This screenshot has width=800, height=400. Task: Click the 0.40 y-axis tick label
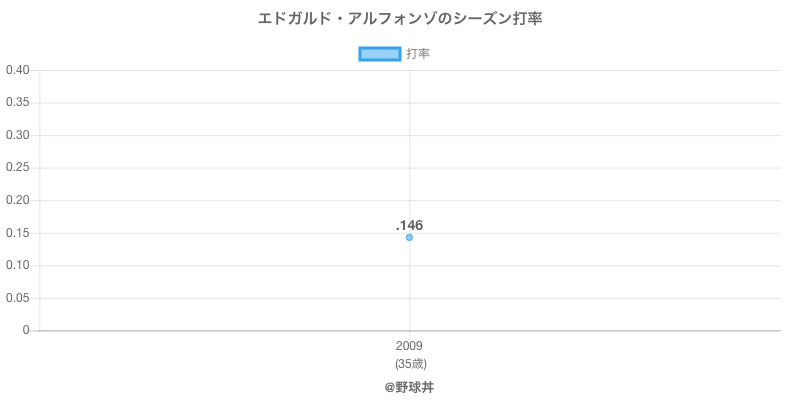17,70
